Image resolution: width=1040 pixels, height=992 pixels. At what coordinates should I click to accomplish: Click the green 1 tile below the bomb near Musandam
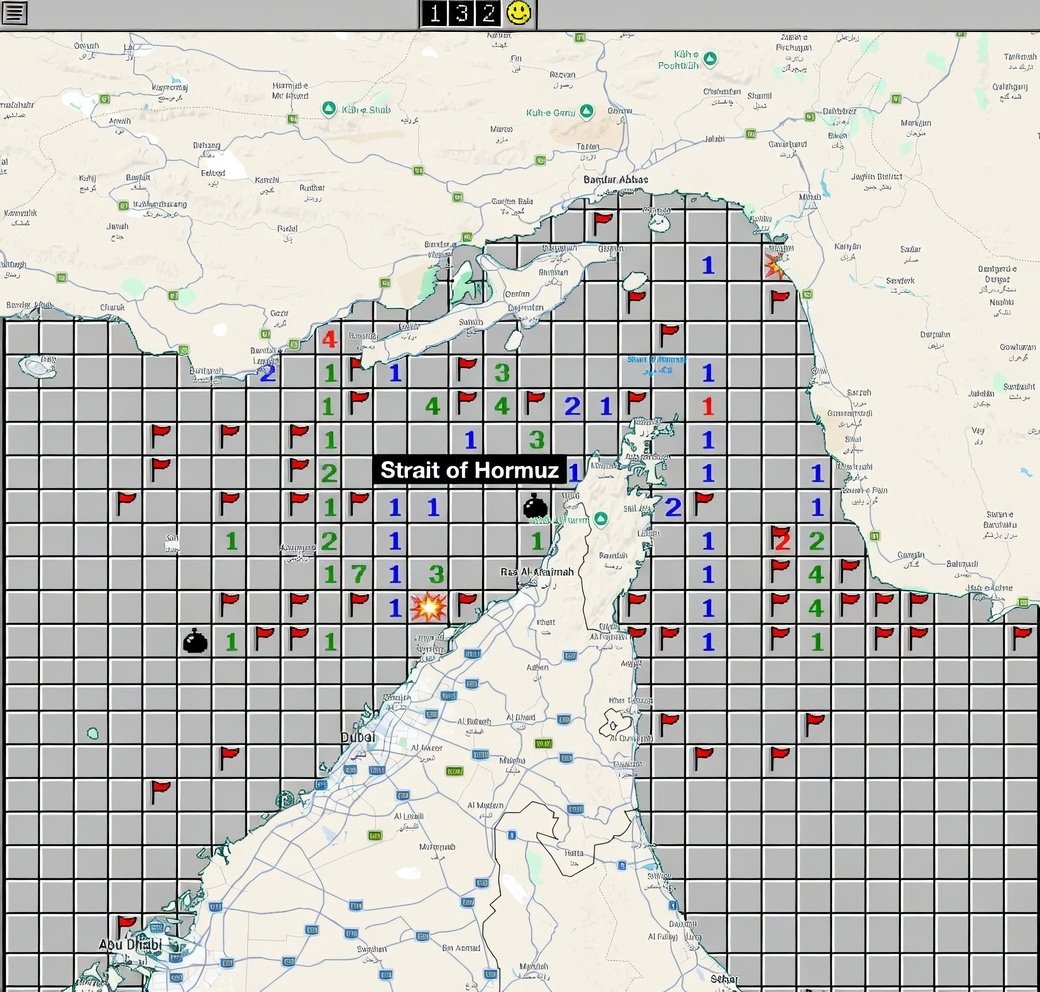click(537, 542)
